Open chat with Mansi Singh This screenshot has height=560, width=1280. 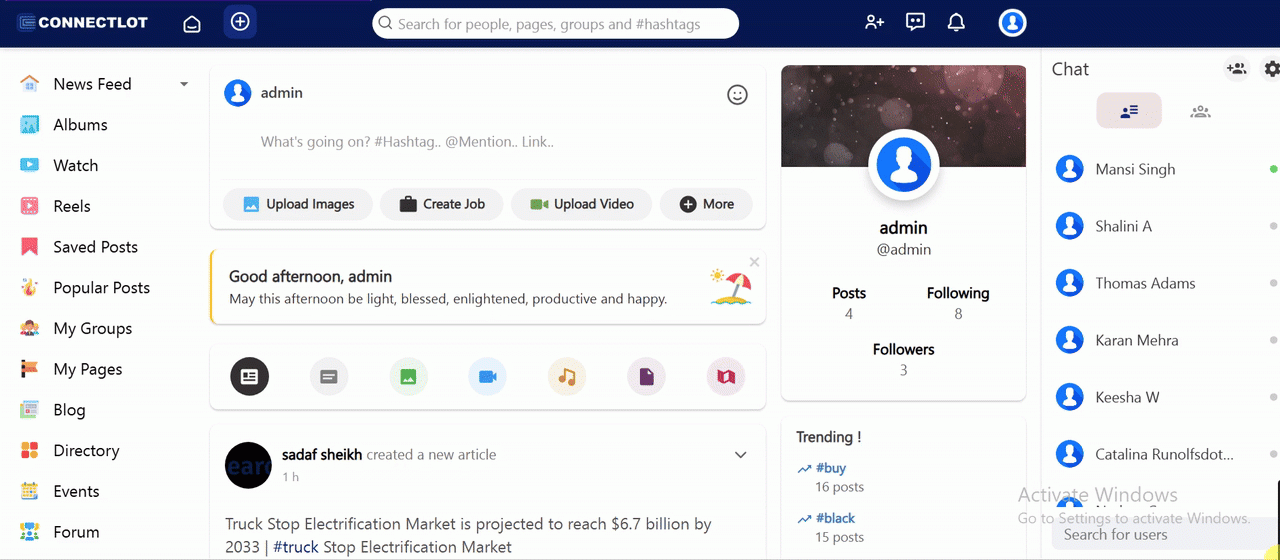click(1135, 169)
